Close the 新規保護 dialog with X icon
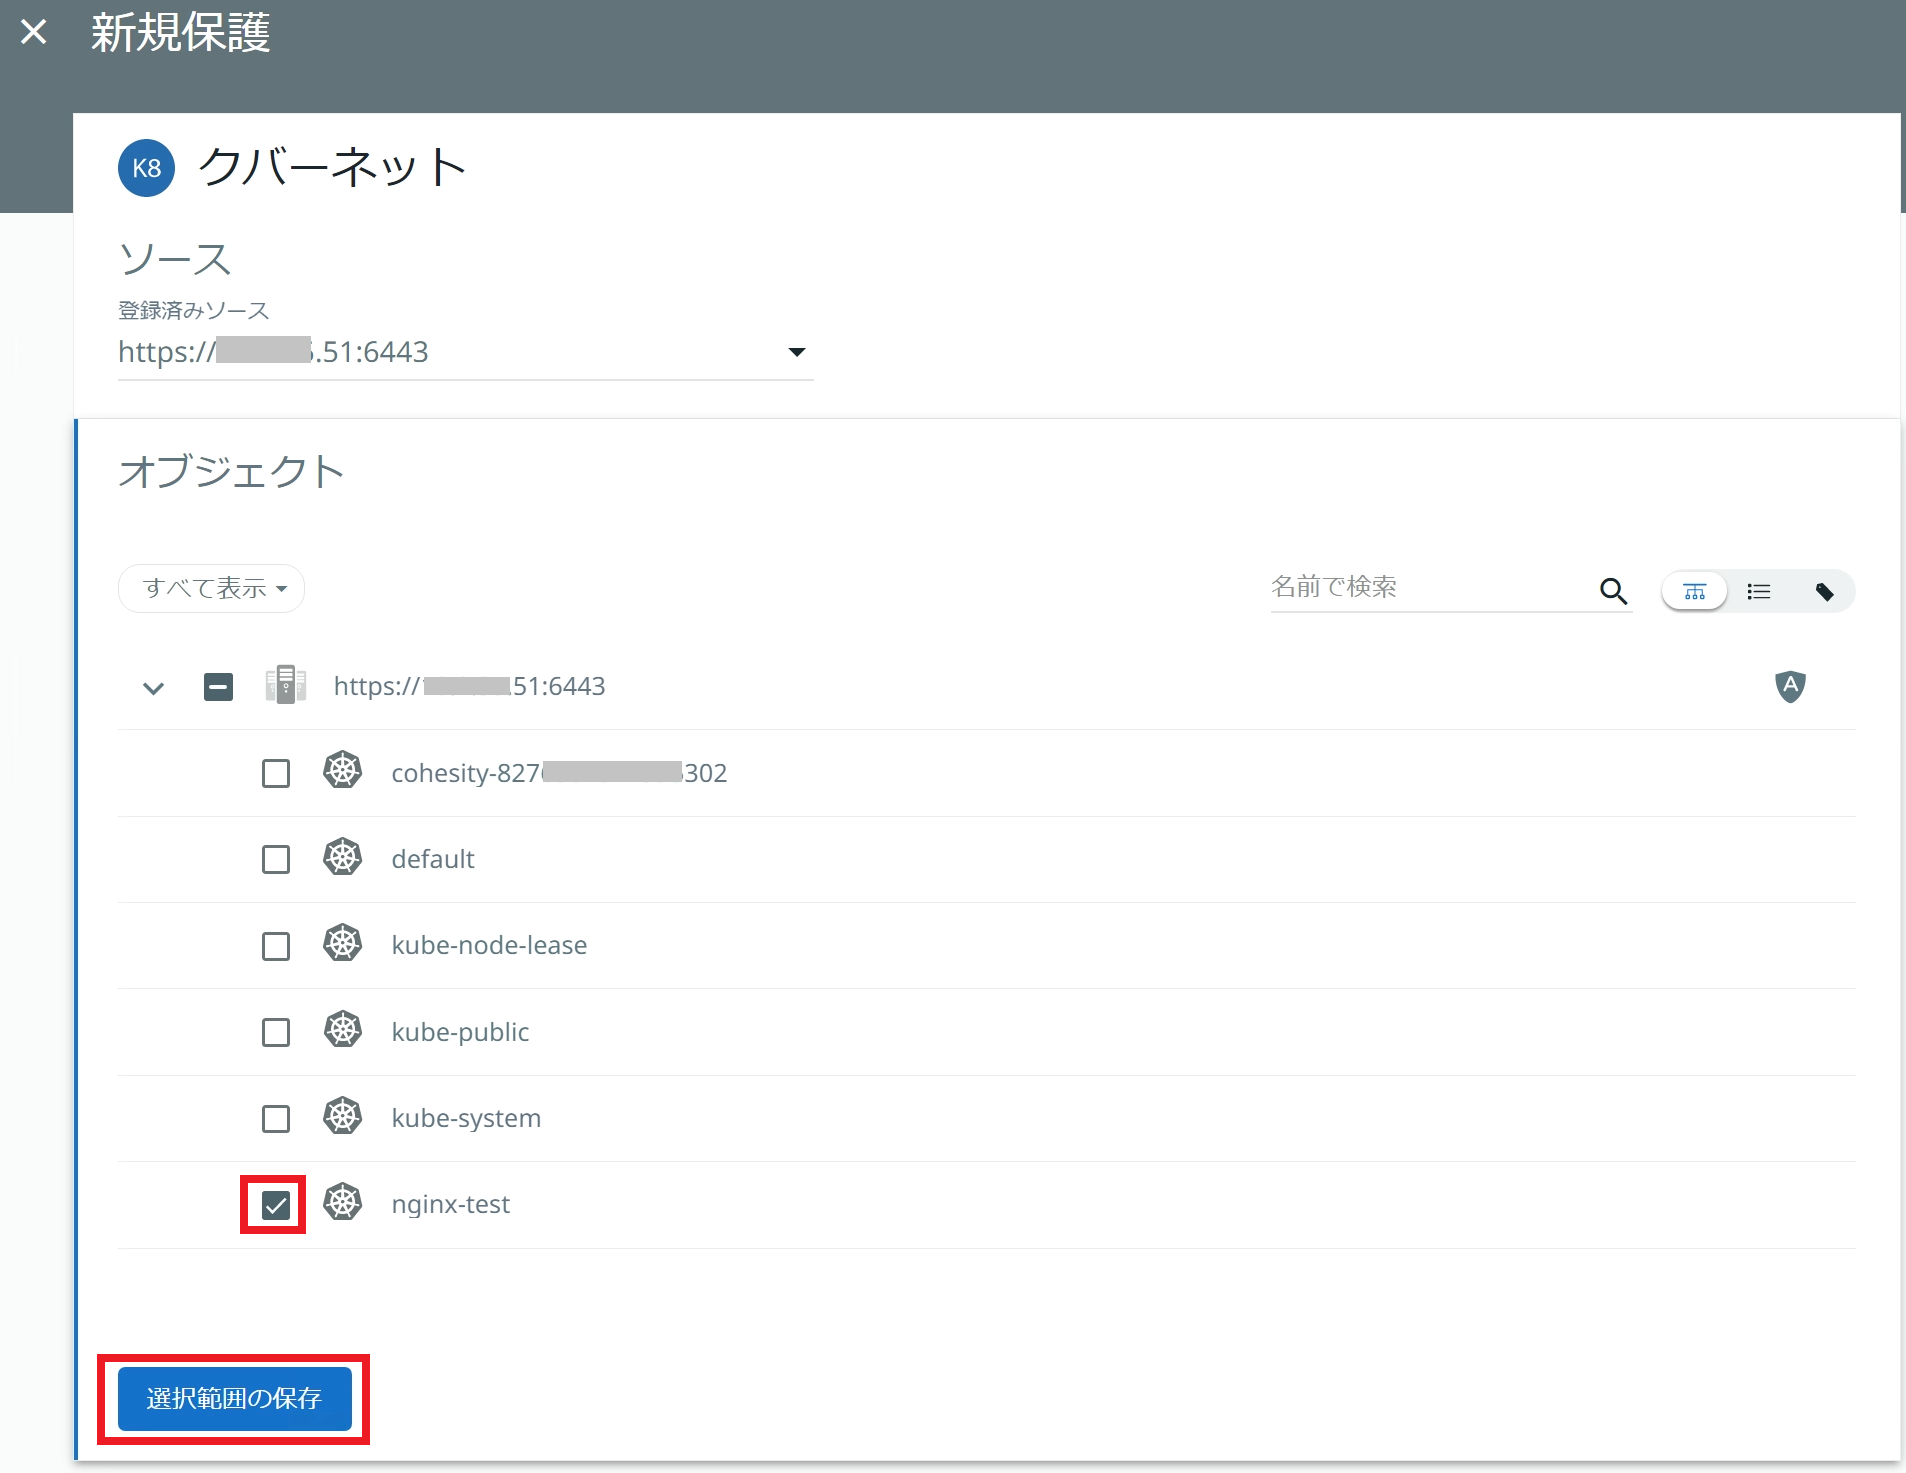Screen dimensions: 1906x1473 (34, 32)
